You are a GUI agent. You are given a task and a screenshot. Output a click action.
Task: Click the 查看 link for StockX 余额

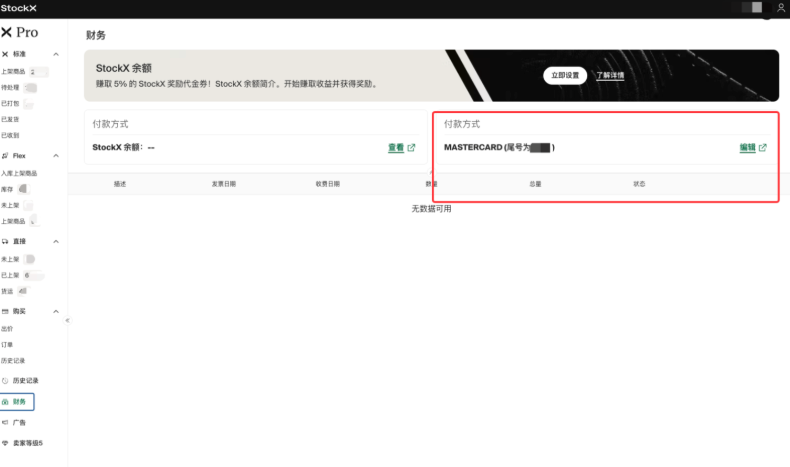pos(396,148)
